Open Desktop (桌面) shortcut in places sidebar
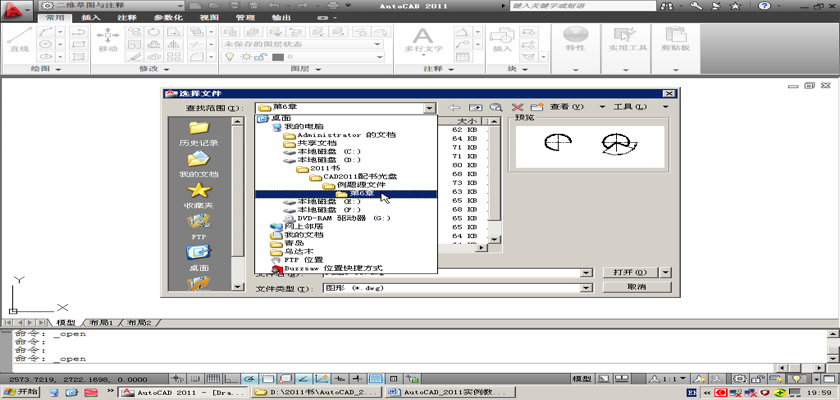This screenshot has width=840, height=400. click(x=199, y=258)
